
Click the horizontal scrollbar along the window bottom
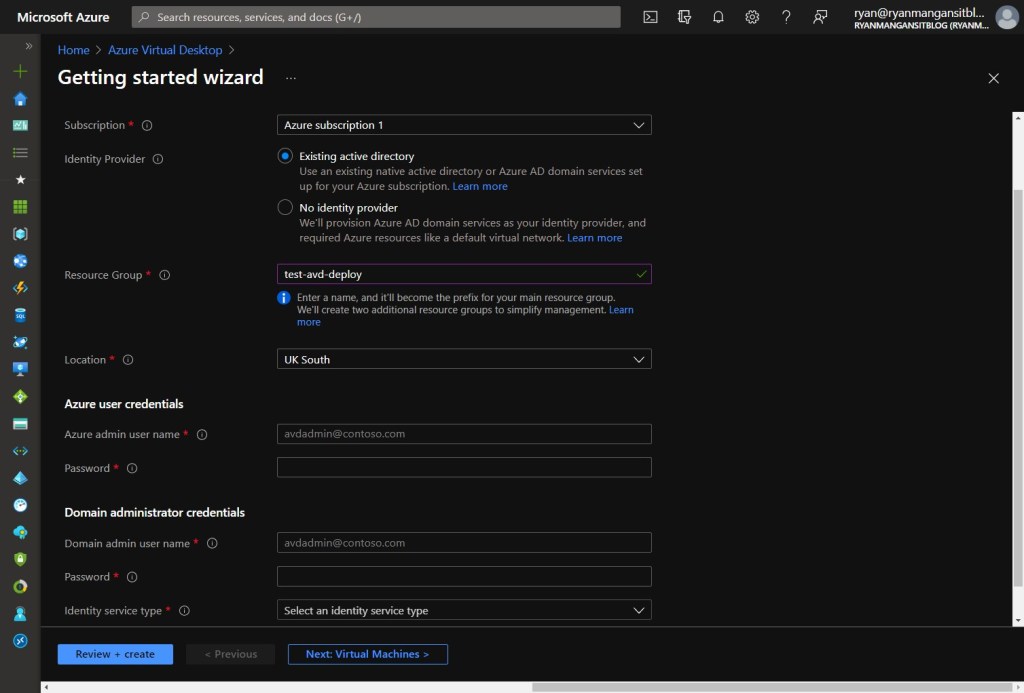click(x=773, y=687)
